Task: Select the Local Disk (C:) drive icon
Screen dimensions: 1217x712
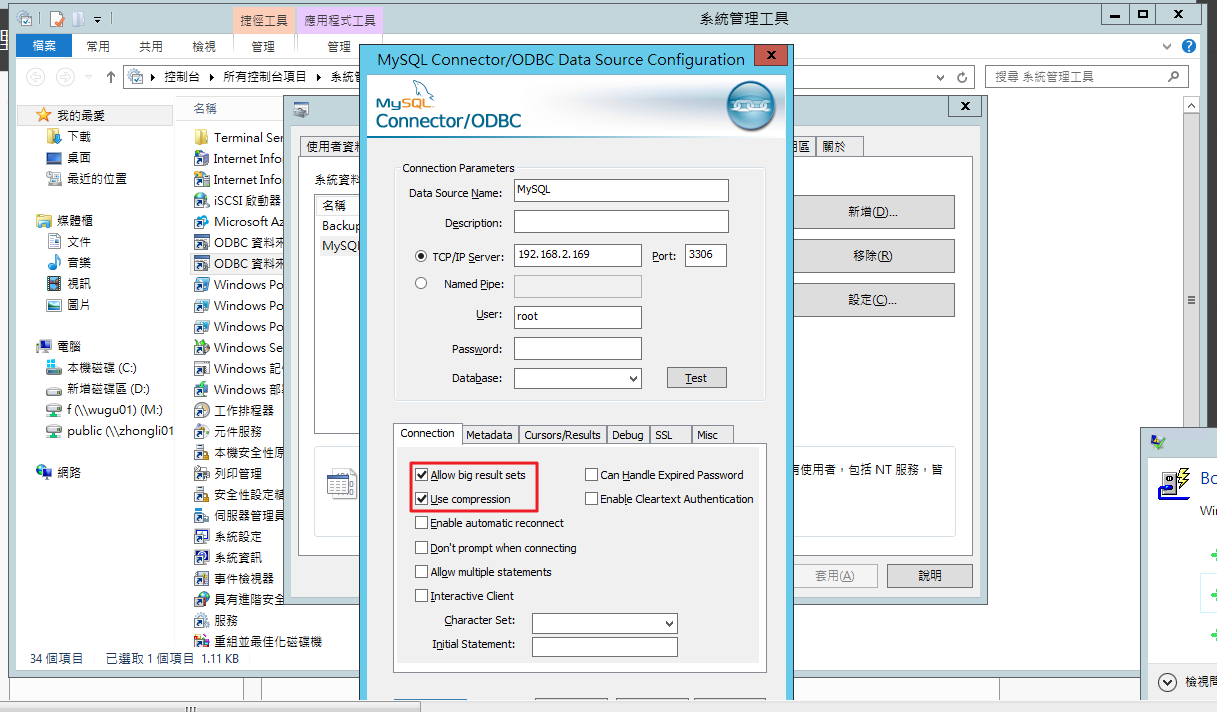Action: [54, 368]
